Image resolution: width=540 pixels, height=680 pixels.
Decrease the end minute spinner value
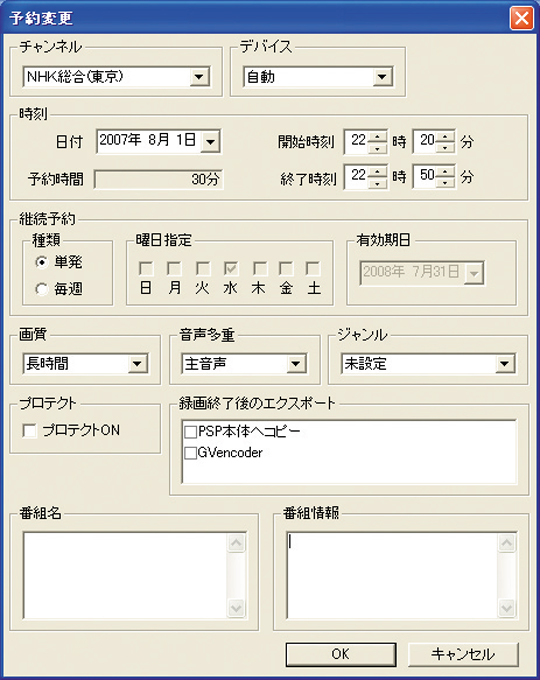[446, 183]
